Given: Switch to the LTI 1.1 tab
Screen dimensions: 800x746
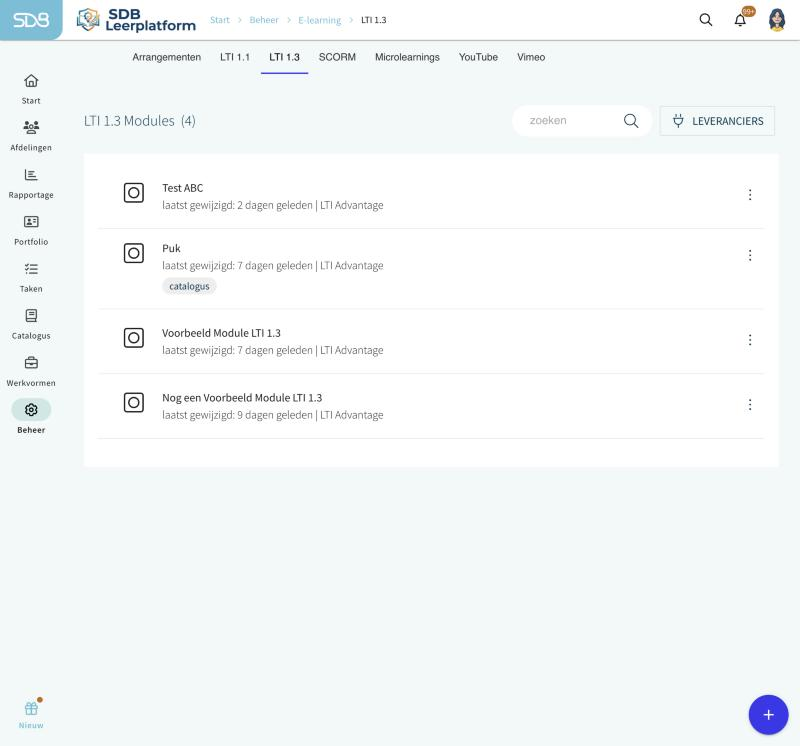Looking at the screenshot, I should tap(235, 57).
